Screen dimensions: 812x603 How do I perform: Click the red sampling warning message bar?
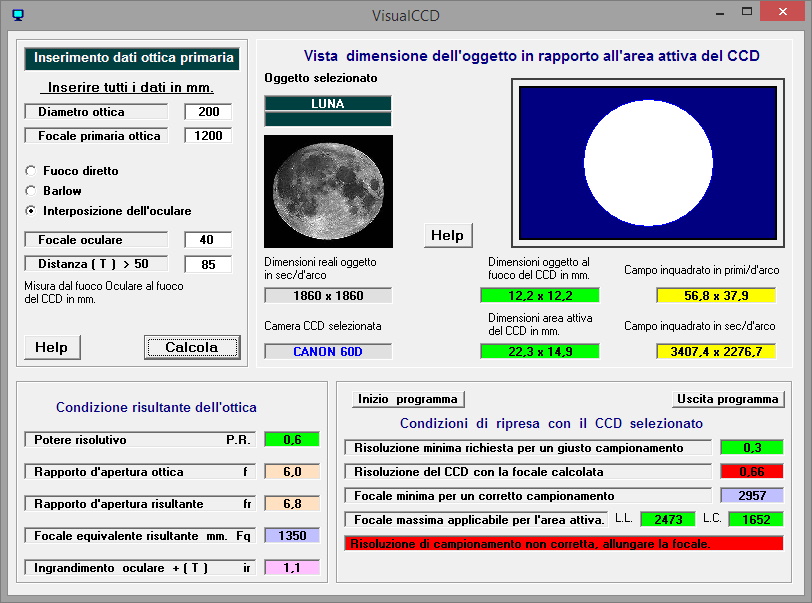[x=564, y=543]
